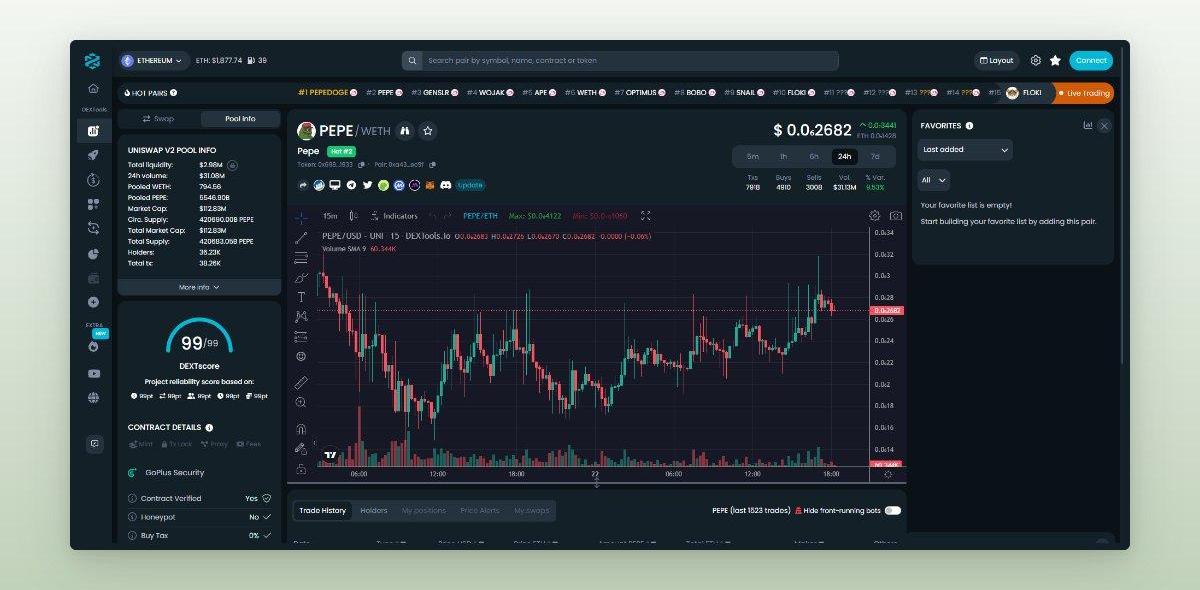
Task: Open Pair Explorer icon in left sidebar
Action: pos(93,130)
